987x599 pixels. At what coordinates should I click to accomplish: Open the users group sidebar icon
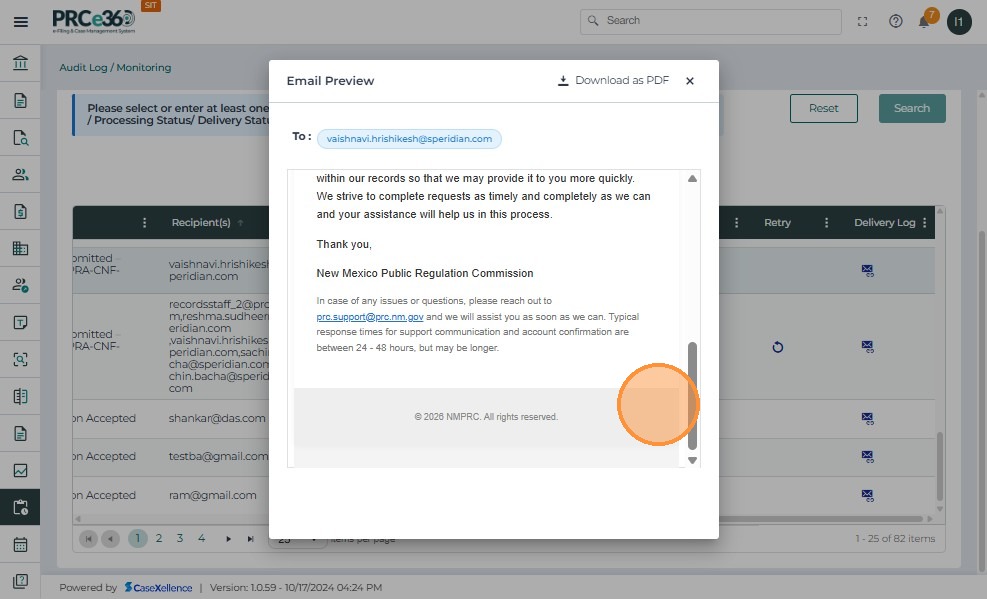pos(20,174)
